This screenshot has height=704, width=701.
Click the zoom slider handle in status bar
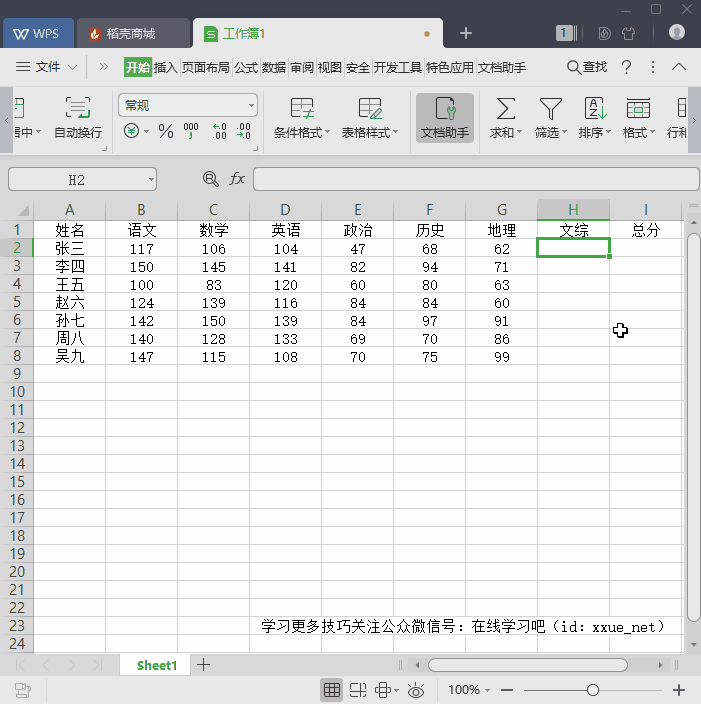[x=593, y=690]
